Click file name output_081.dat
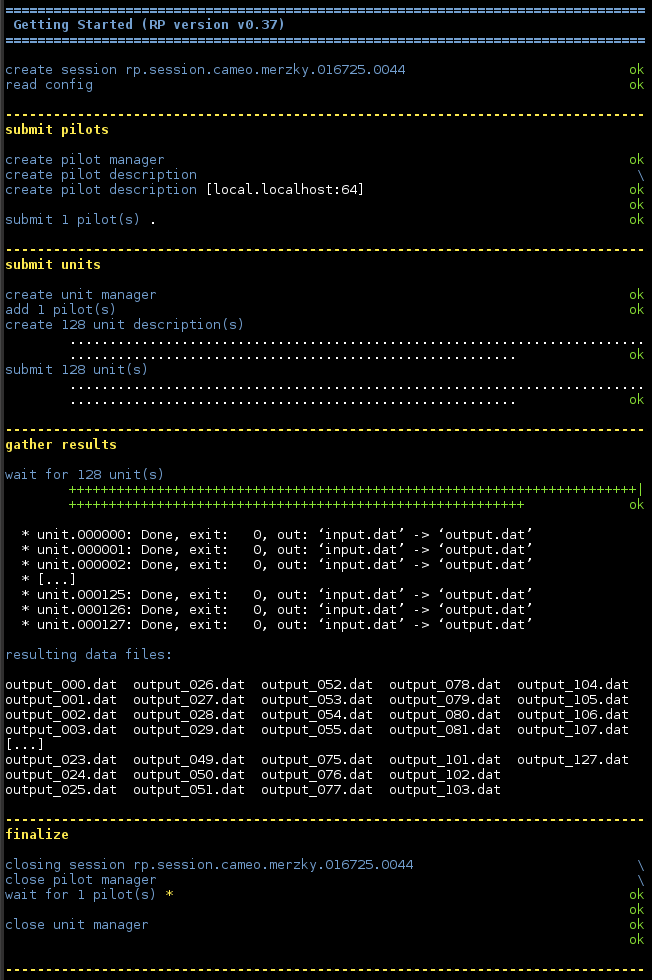 point(445,729)
